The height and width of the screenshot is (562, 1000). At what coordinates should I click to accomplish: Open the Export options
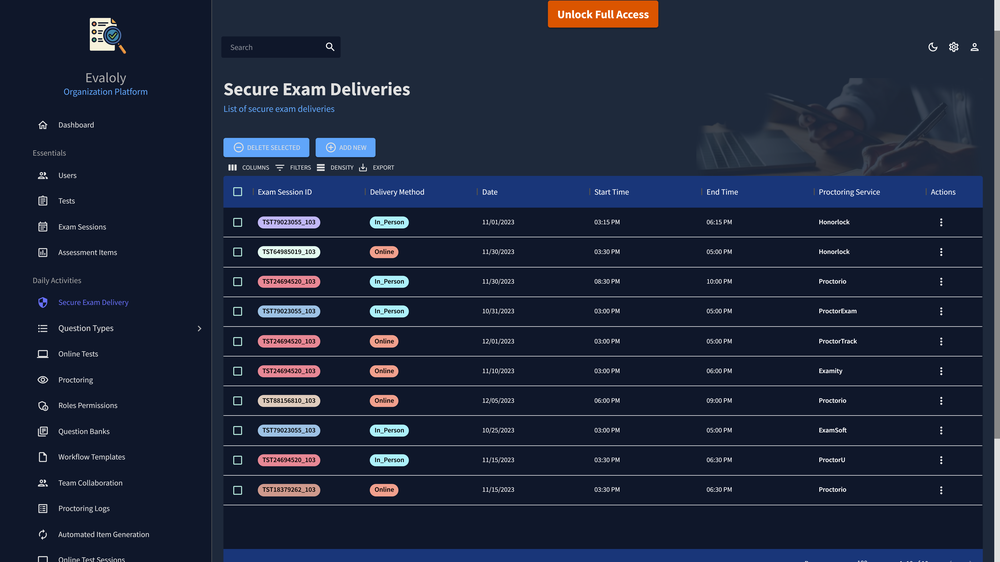(376, 168)
